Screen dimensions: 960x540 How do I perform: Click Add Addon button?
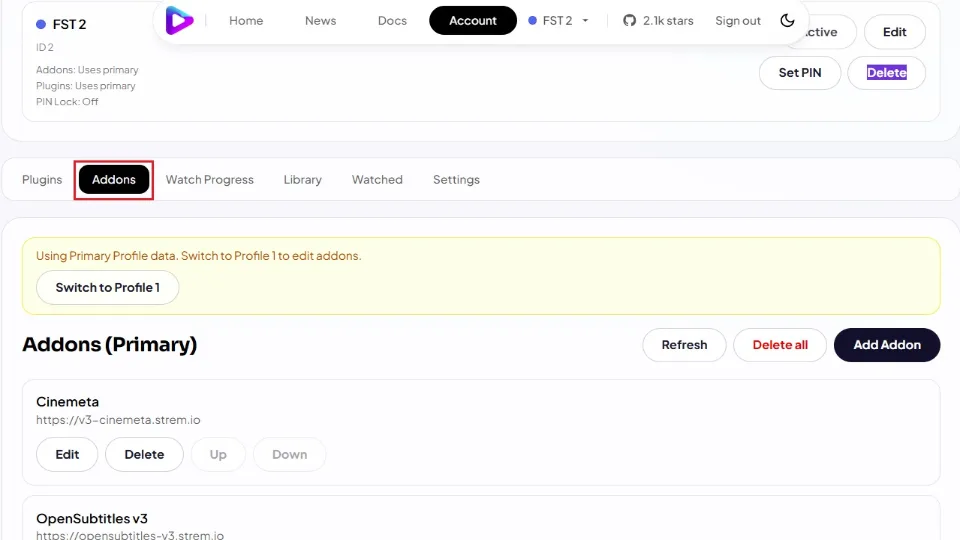[x=887, y=345]
